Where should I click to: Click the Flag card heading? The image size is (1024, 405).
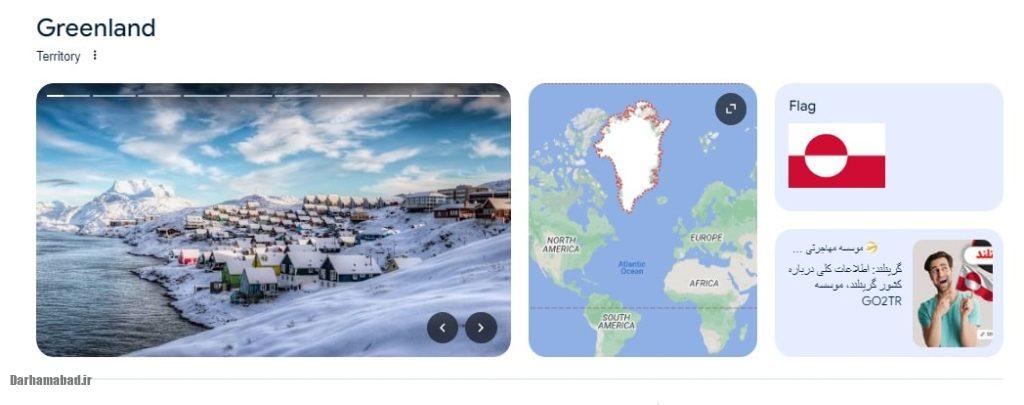click(802, 106)
